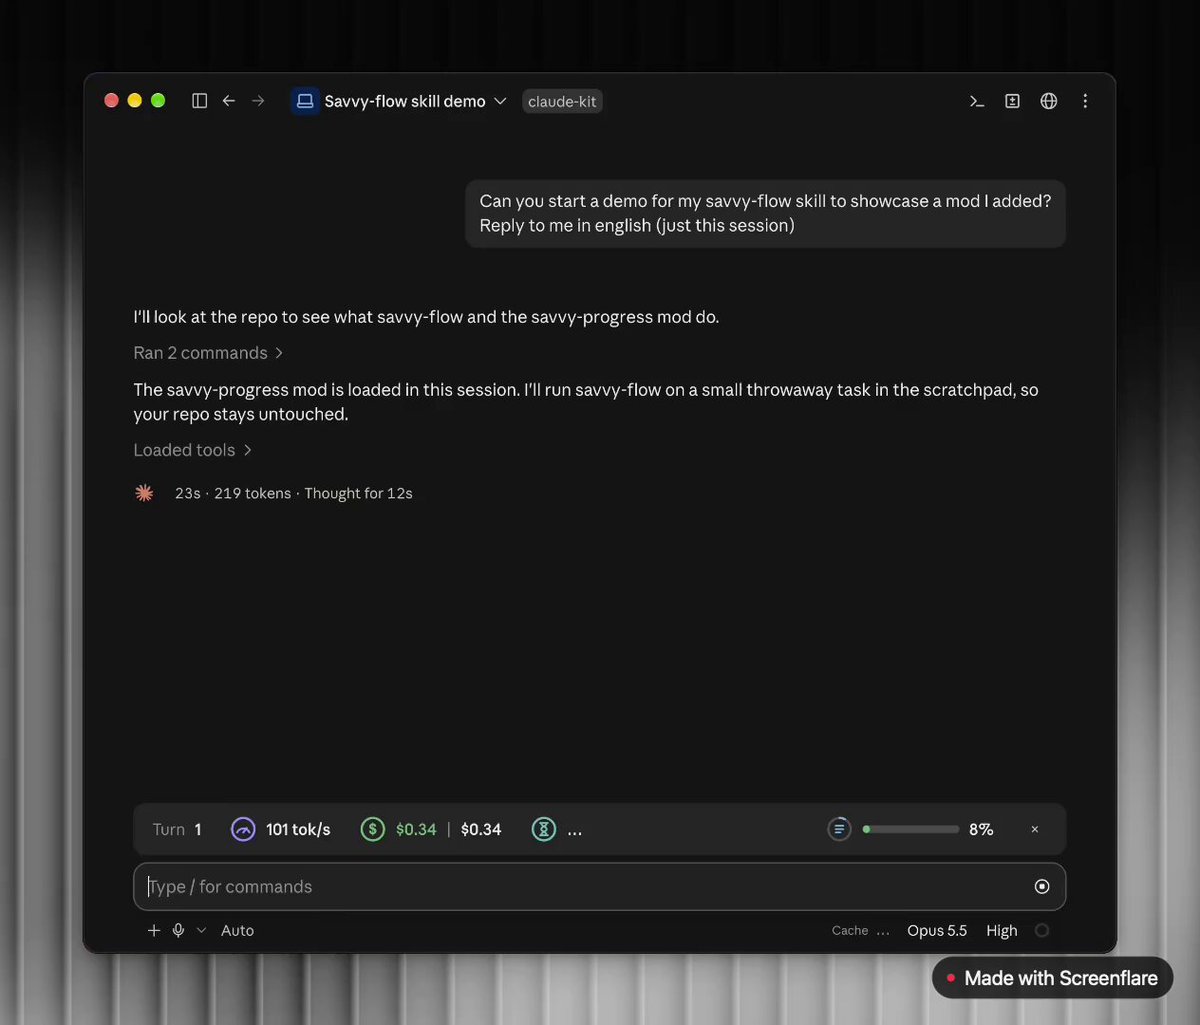Click the 23s elapsed time

coord(187,493)
